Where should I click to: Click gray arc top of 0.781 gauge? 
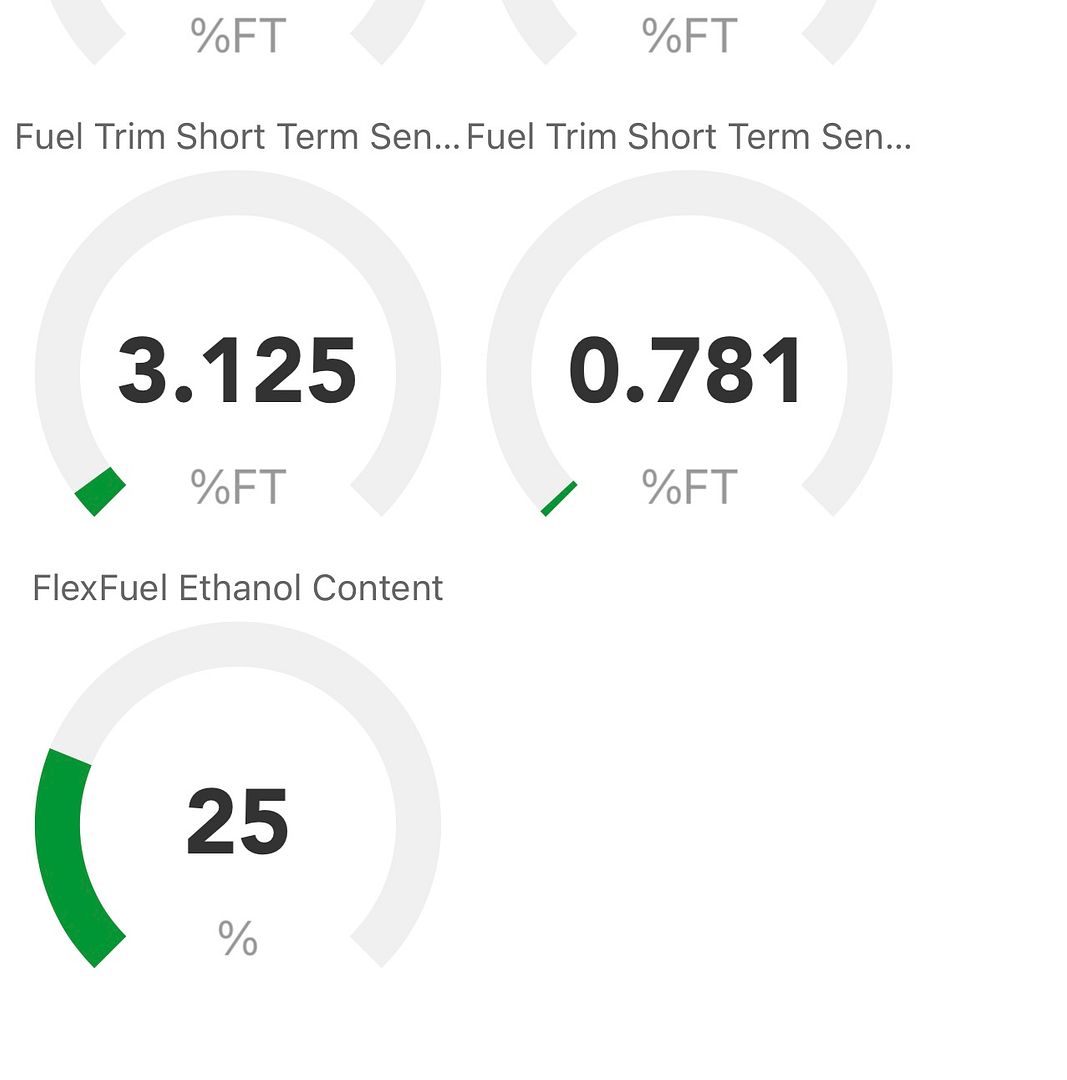tap(690, 193)
